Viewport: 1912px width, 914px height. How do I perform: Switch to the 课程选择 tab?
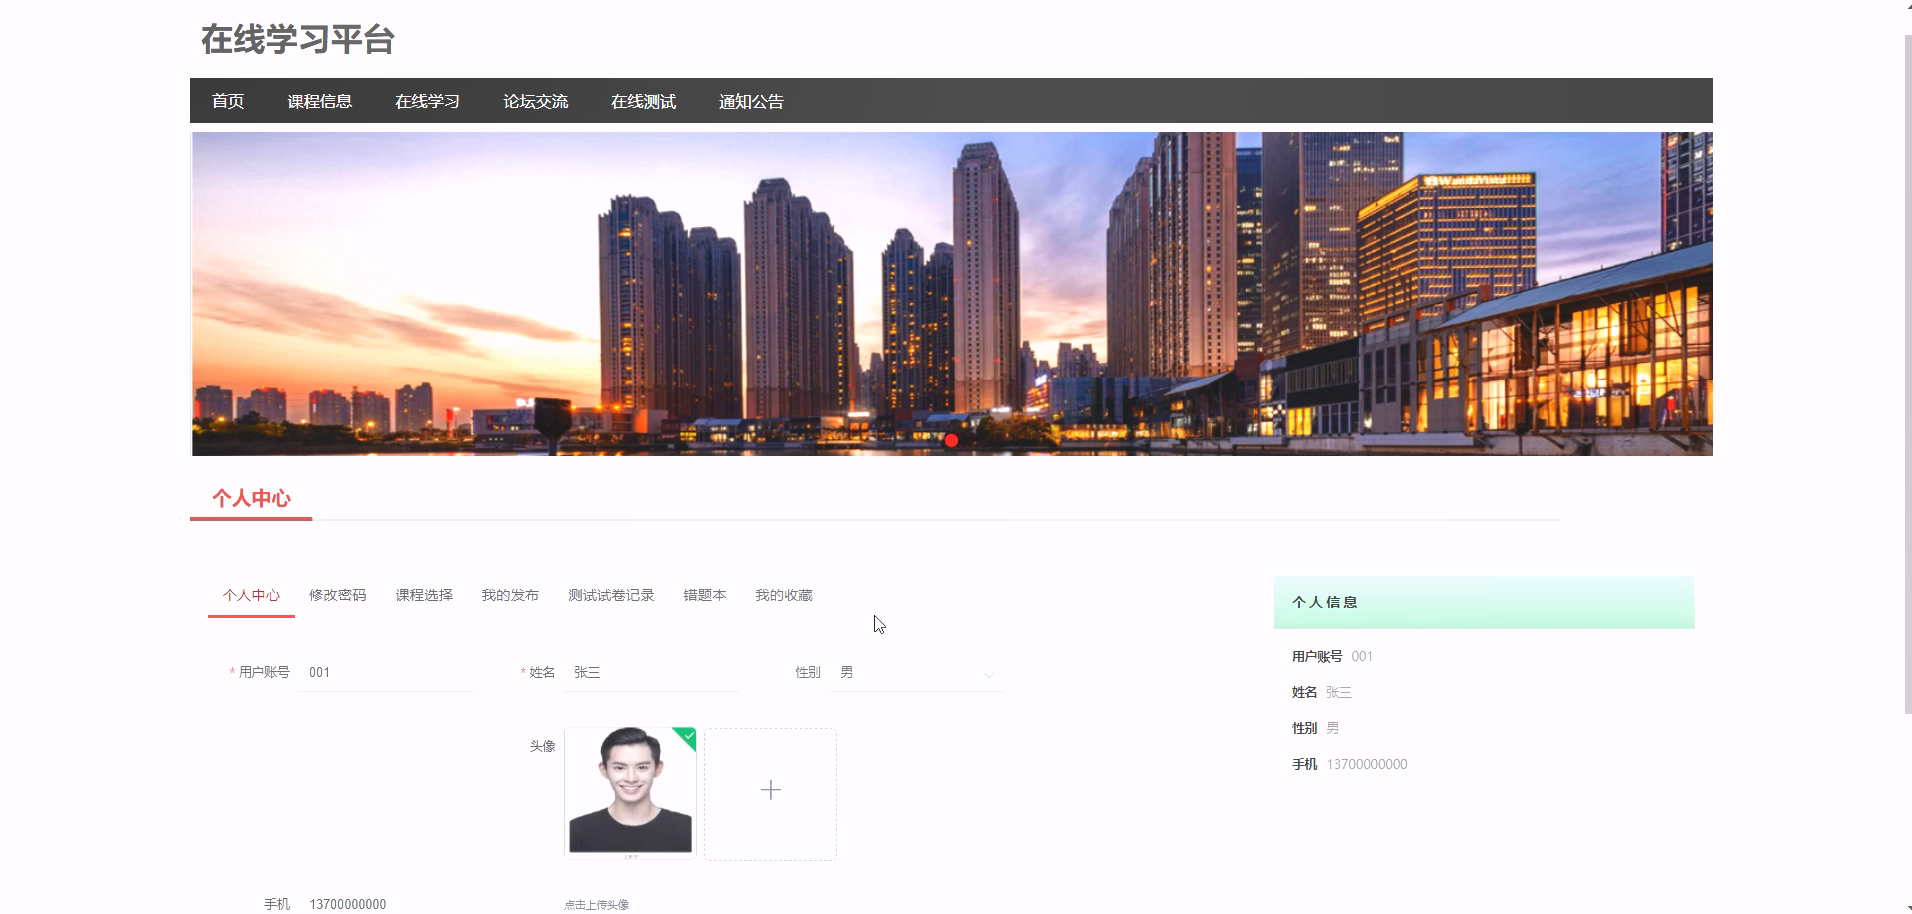[x=423, y=594]
